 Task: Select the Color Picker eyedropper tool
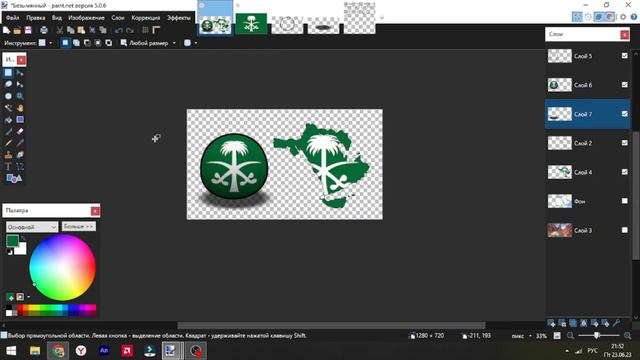coord(20,143)
